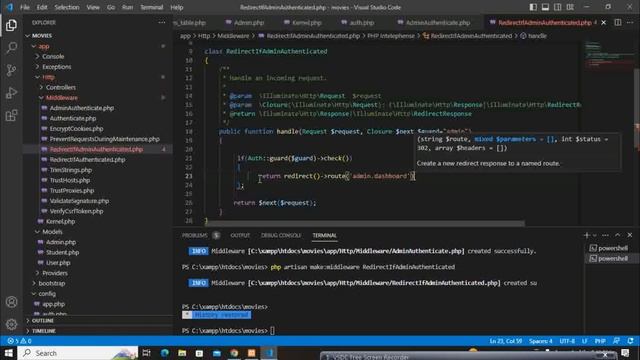
Task: Open terminal panel more actions
Action: (605, 235)
